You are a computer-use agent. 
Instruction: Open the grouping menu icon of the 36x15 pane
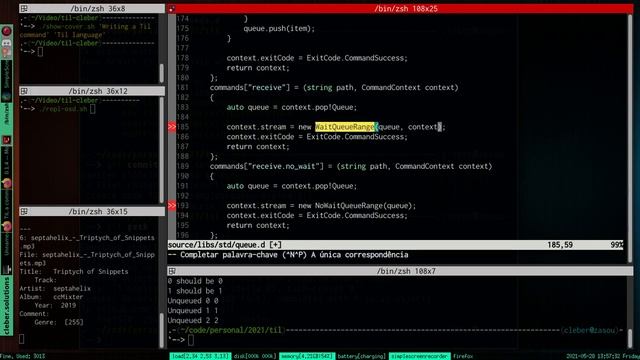pyautogui.click(x=24, y=211)
